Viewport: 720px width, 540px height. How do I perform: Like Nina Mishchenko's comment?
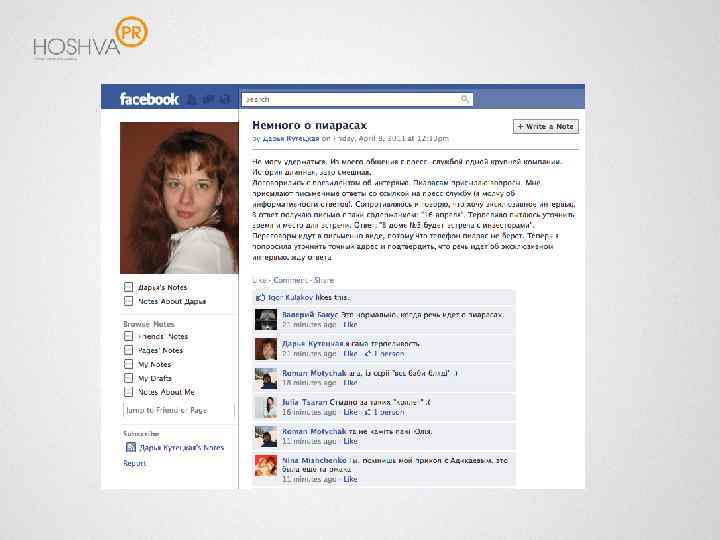pyautogui.click(x=350, y=479)
